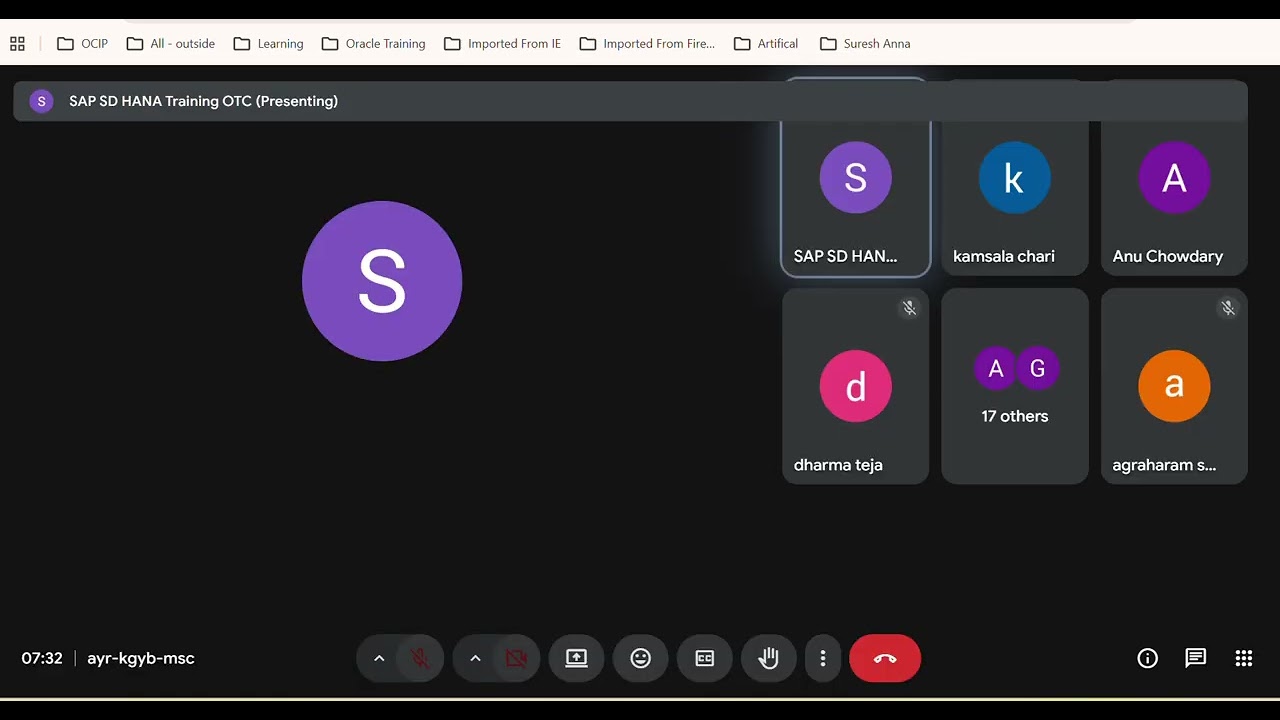The image size is (1280, 720).
Task: Select the agraharam s... participant tile
Action: point(1174,386)
